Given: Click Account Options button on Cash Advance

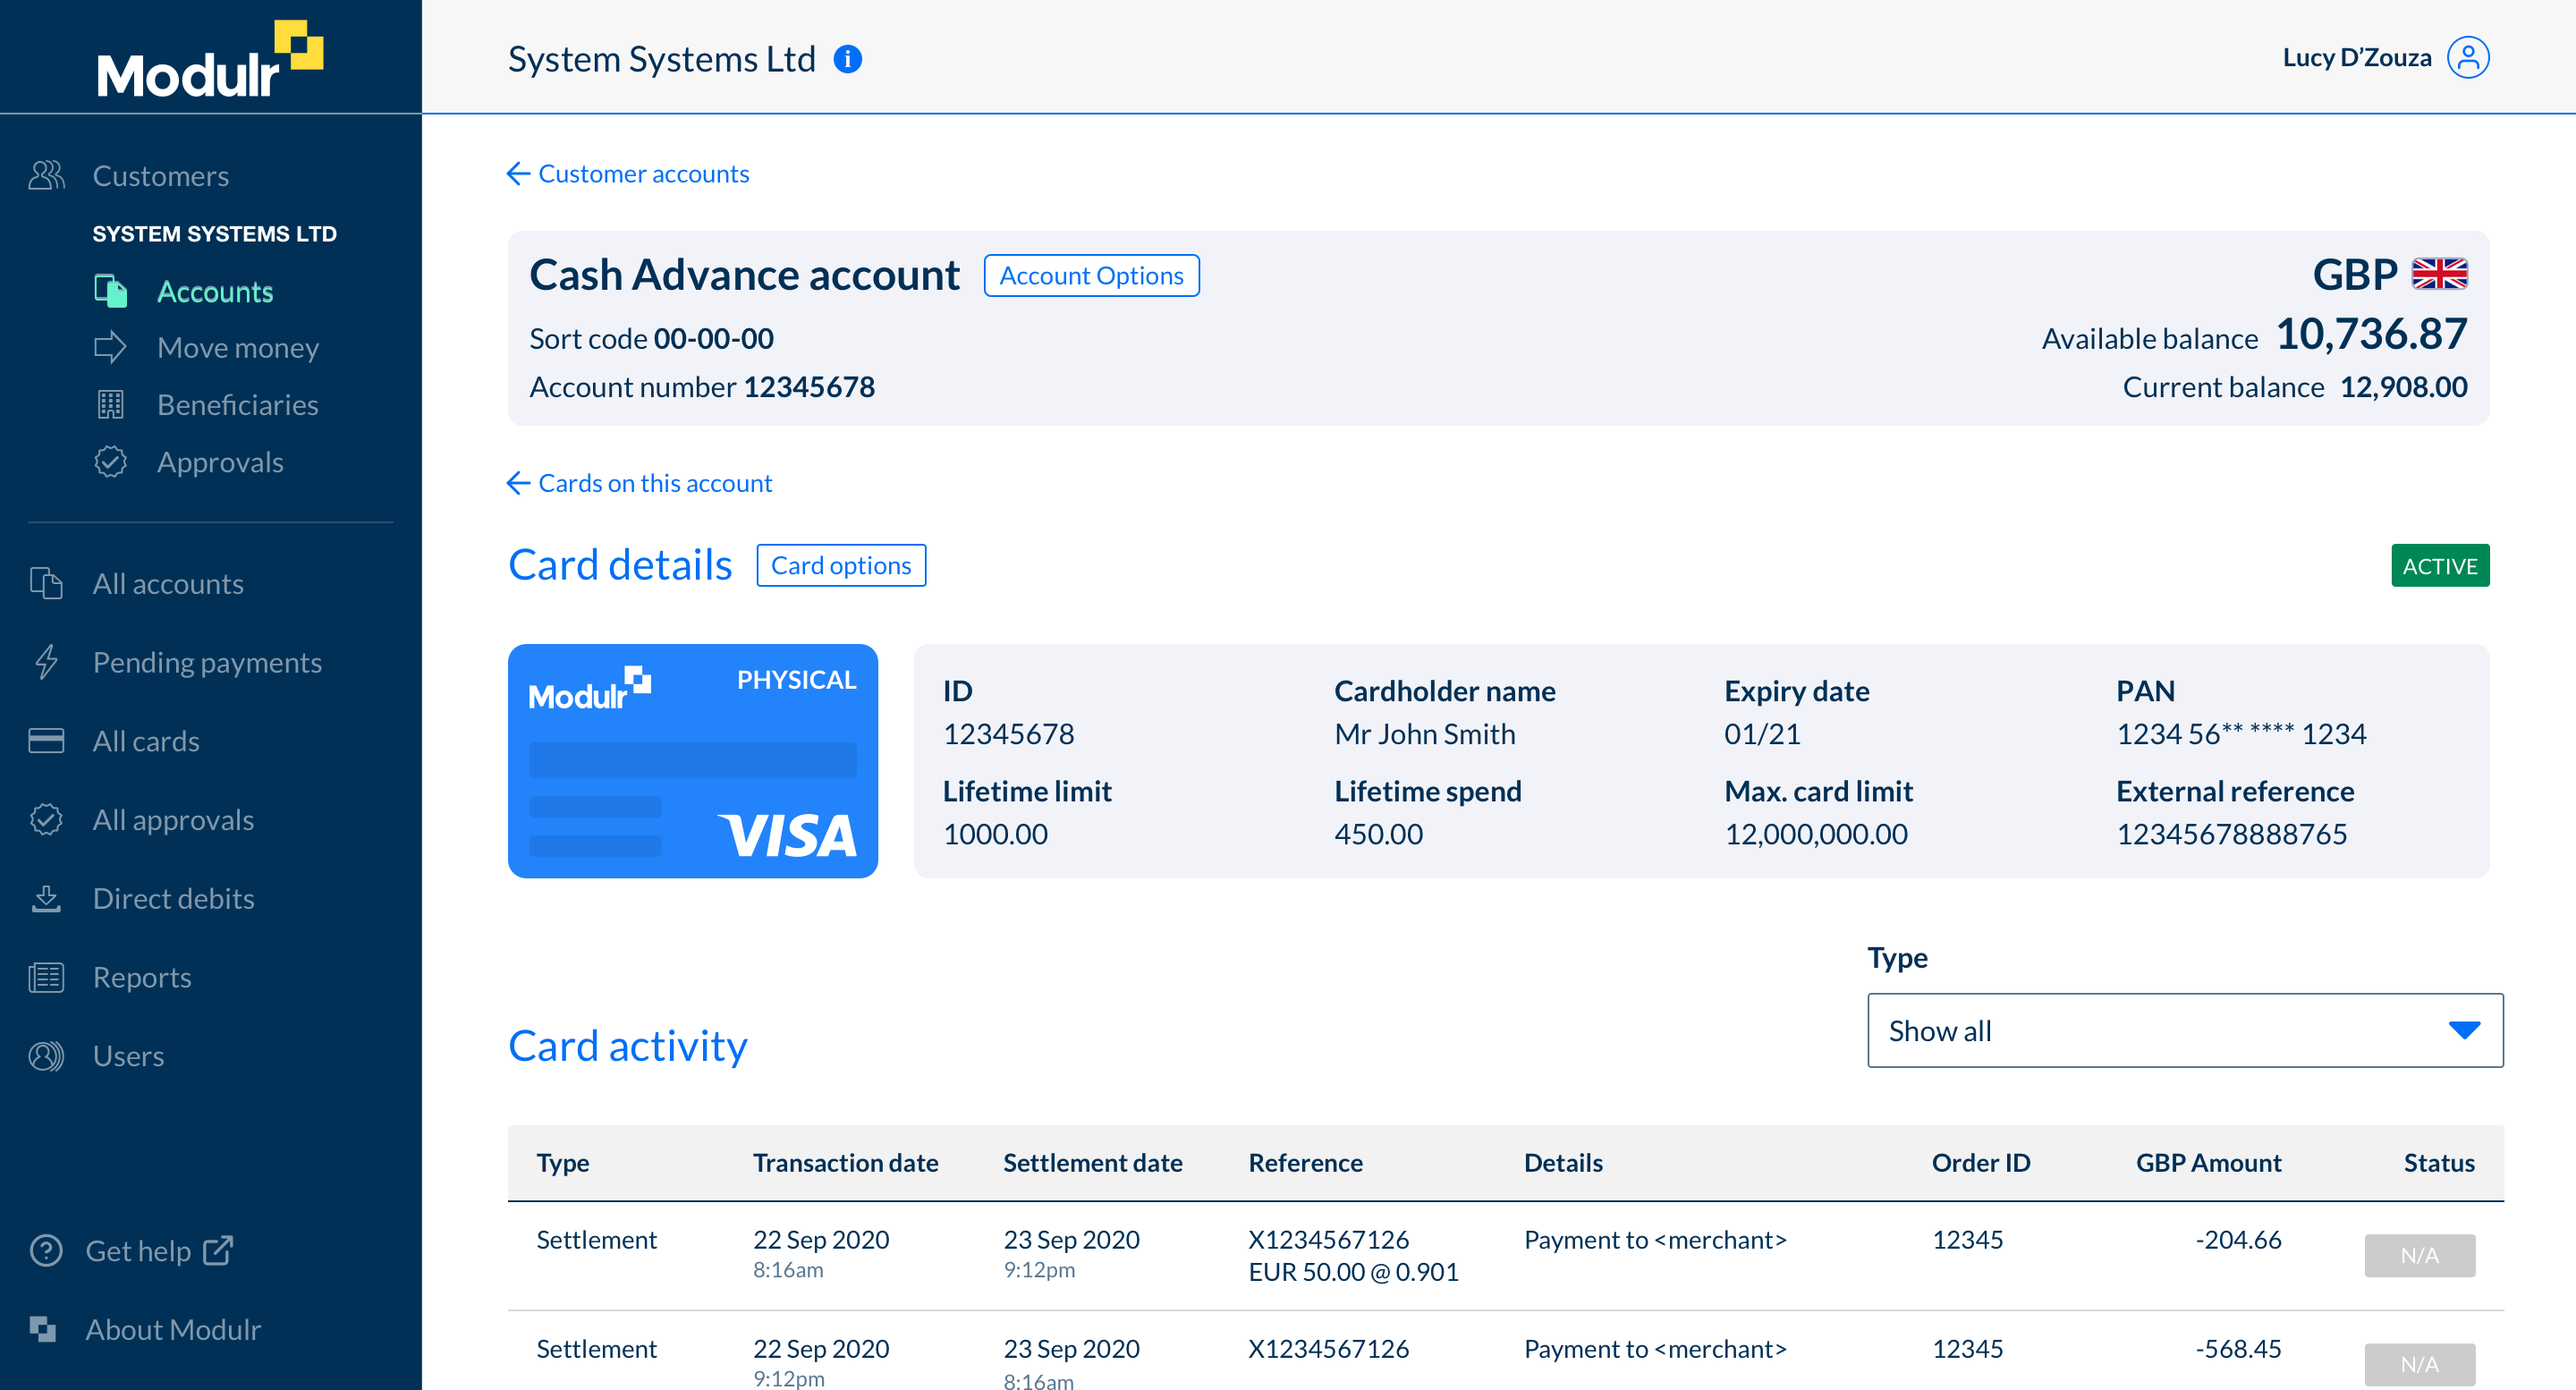Looking at the screenshot, I should pos(1090,274).
